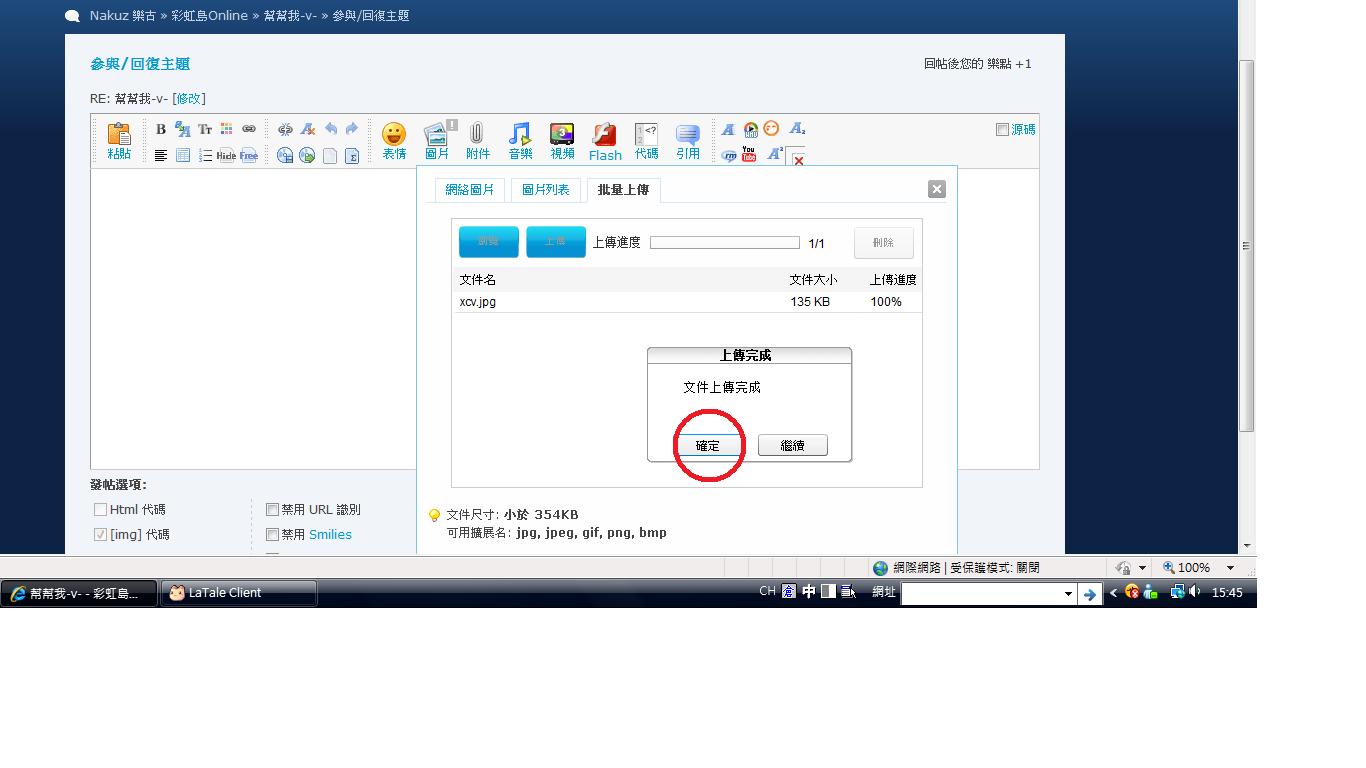Viewport: 1366px width, 768px height.
Task: Click the Free content tool
Action: 249,155
